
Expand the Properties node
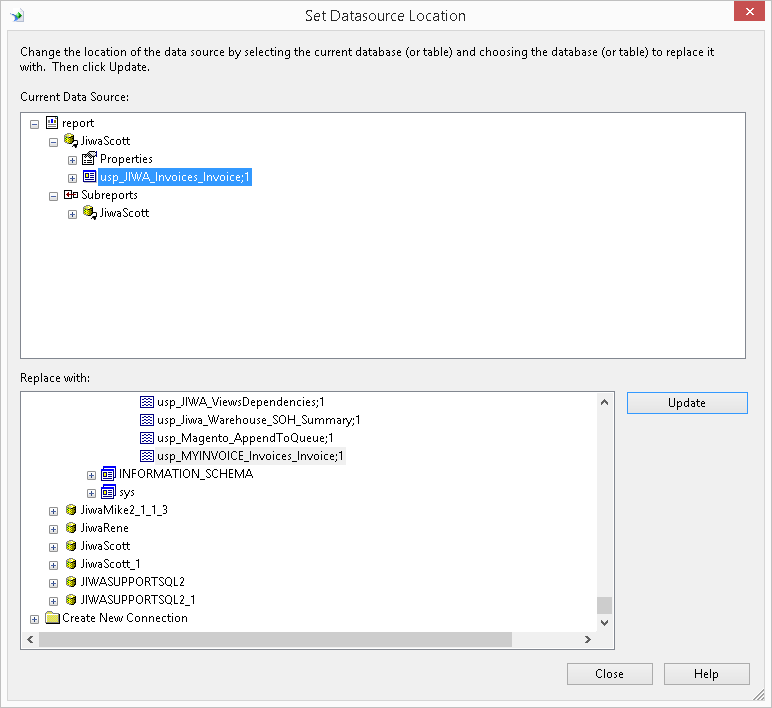click(72, 160)
